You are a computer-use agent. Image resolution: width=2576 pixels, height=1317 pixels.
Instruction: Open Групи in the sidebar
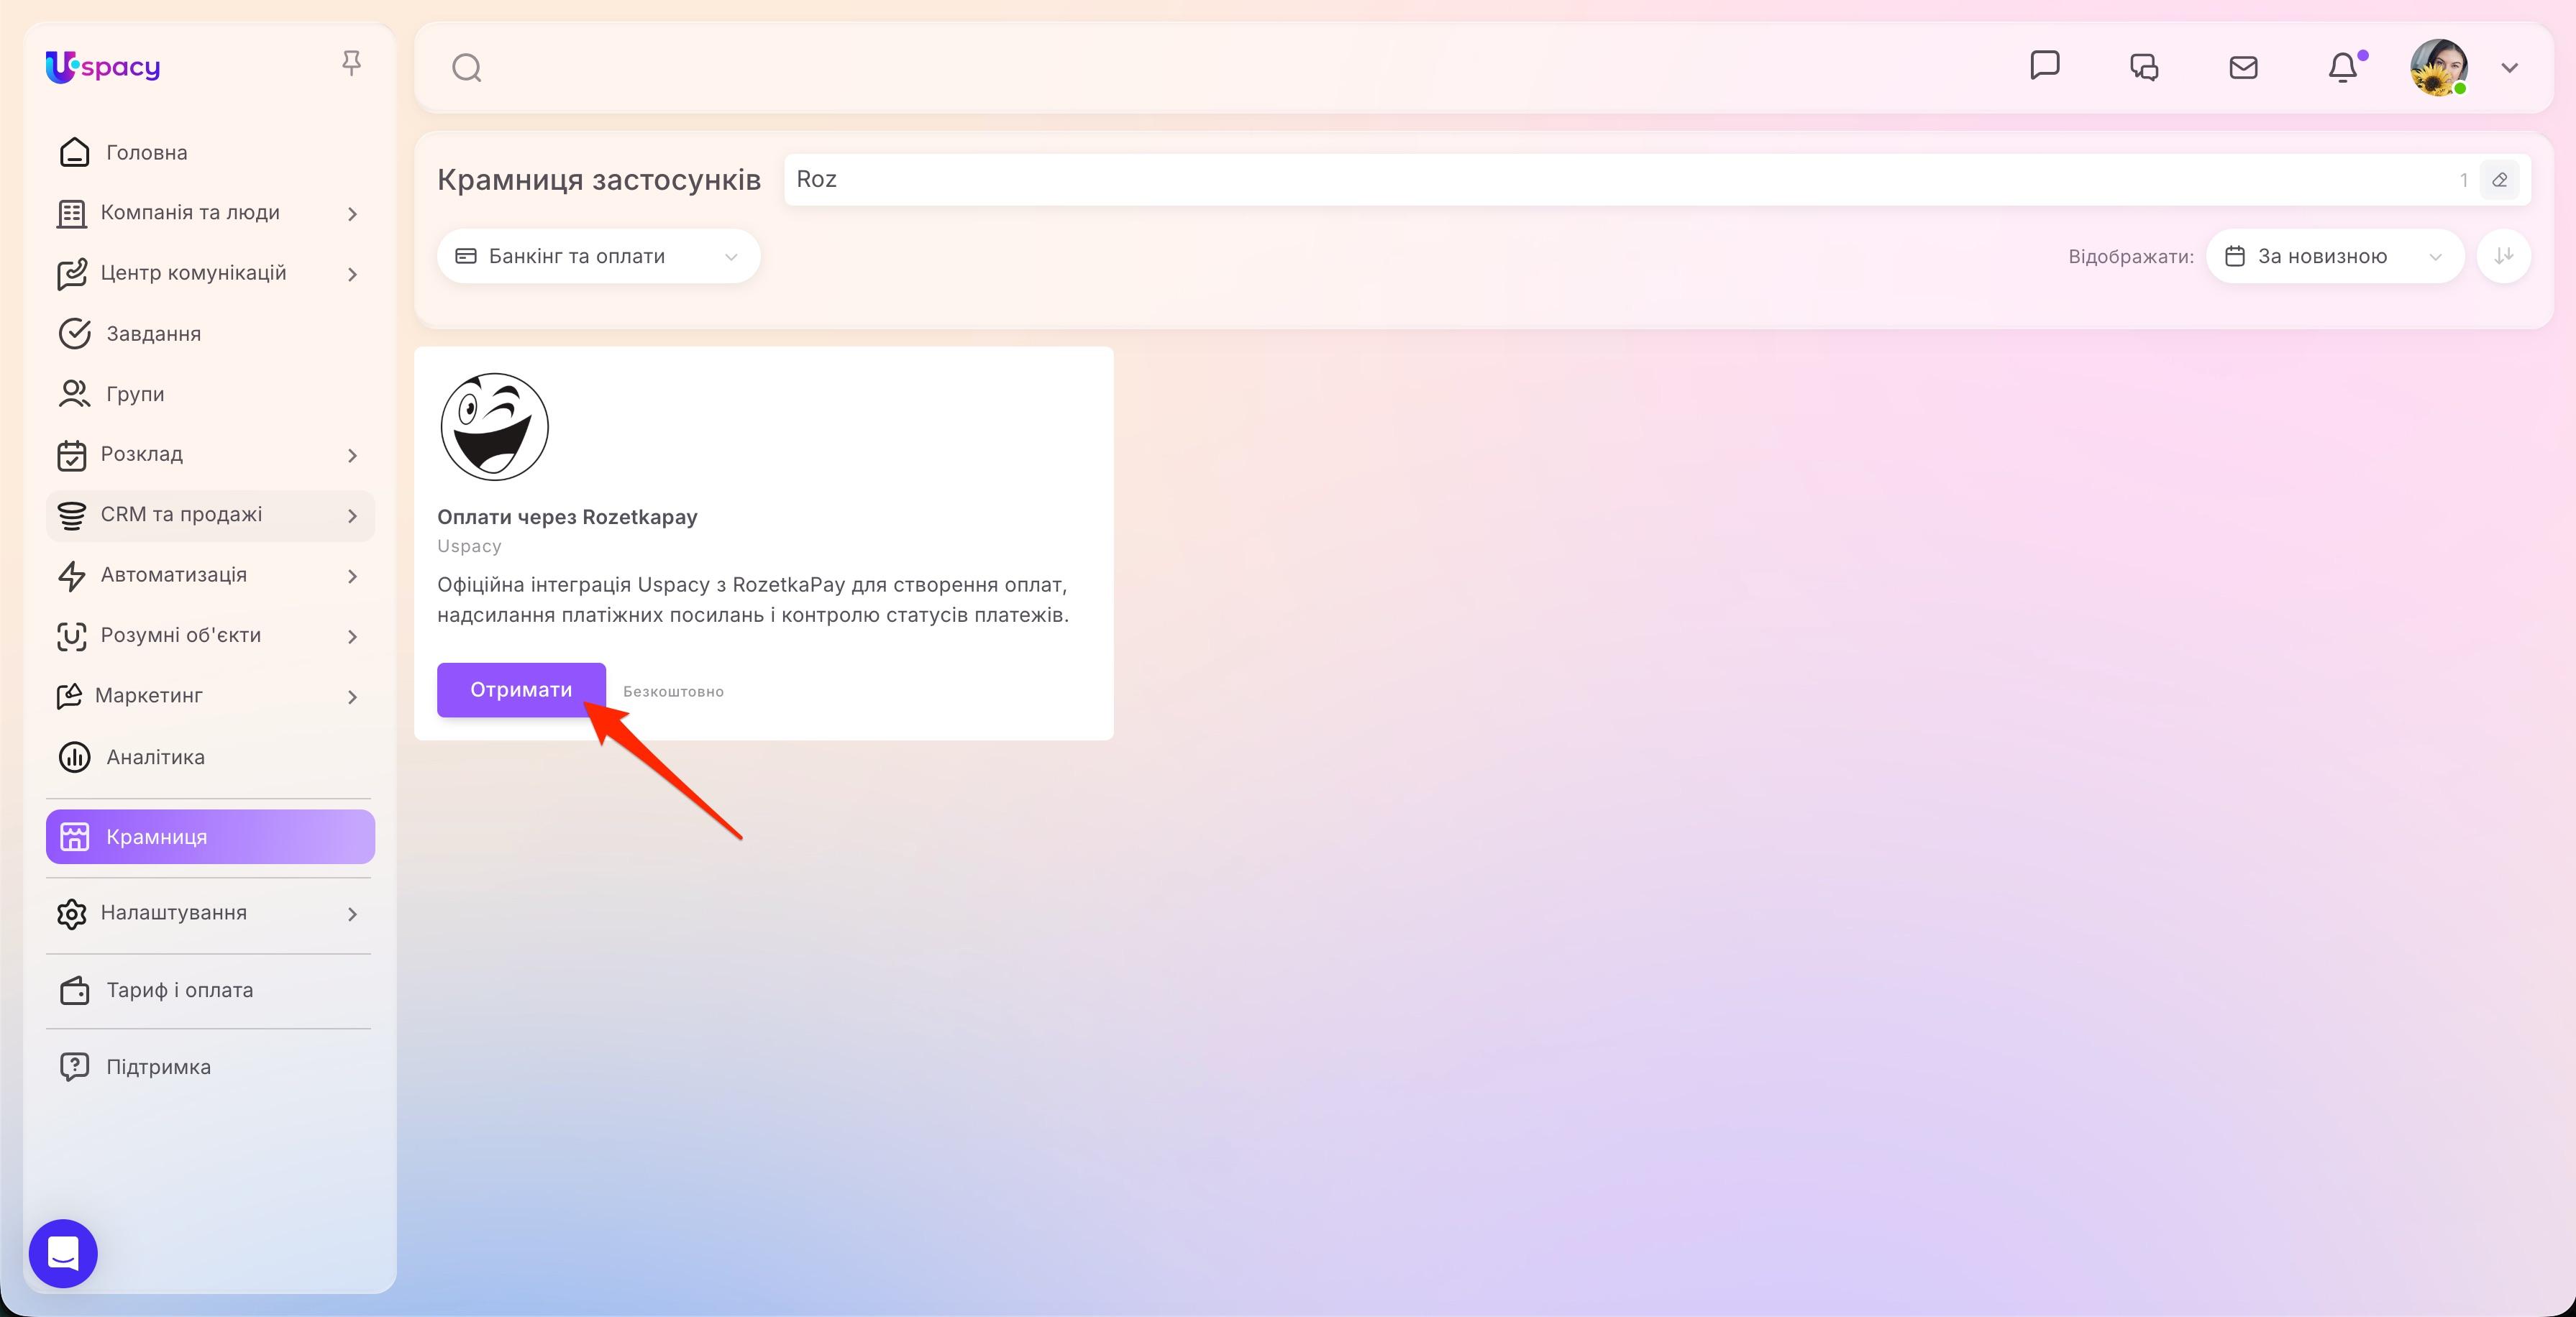coord(210,394)
